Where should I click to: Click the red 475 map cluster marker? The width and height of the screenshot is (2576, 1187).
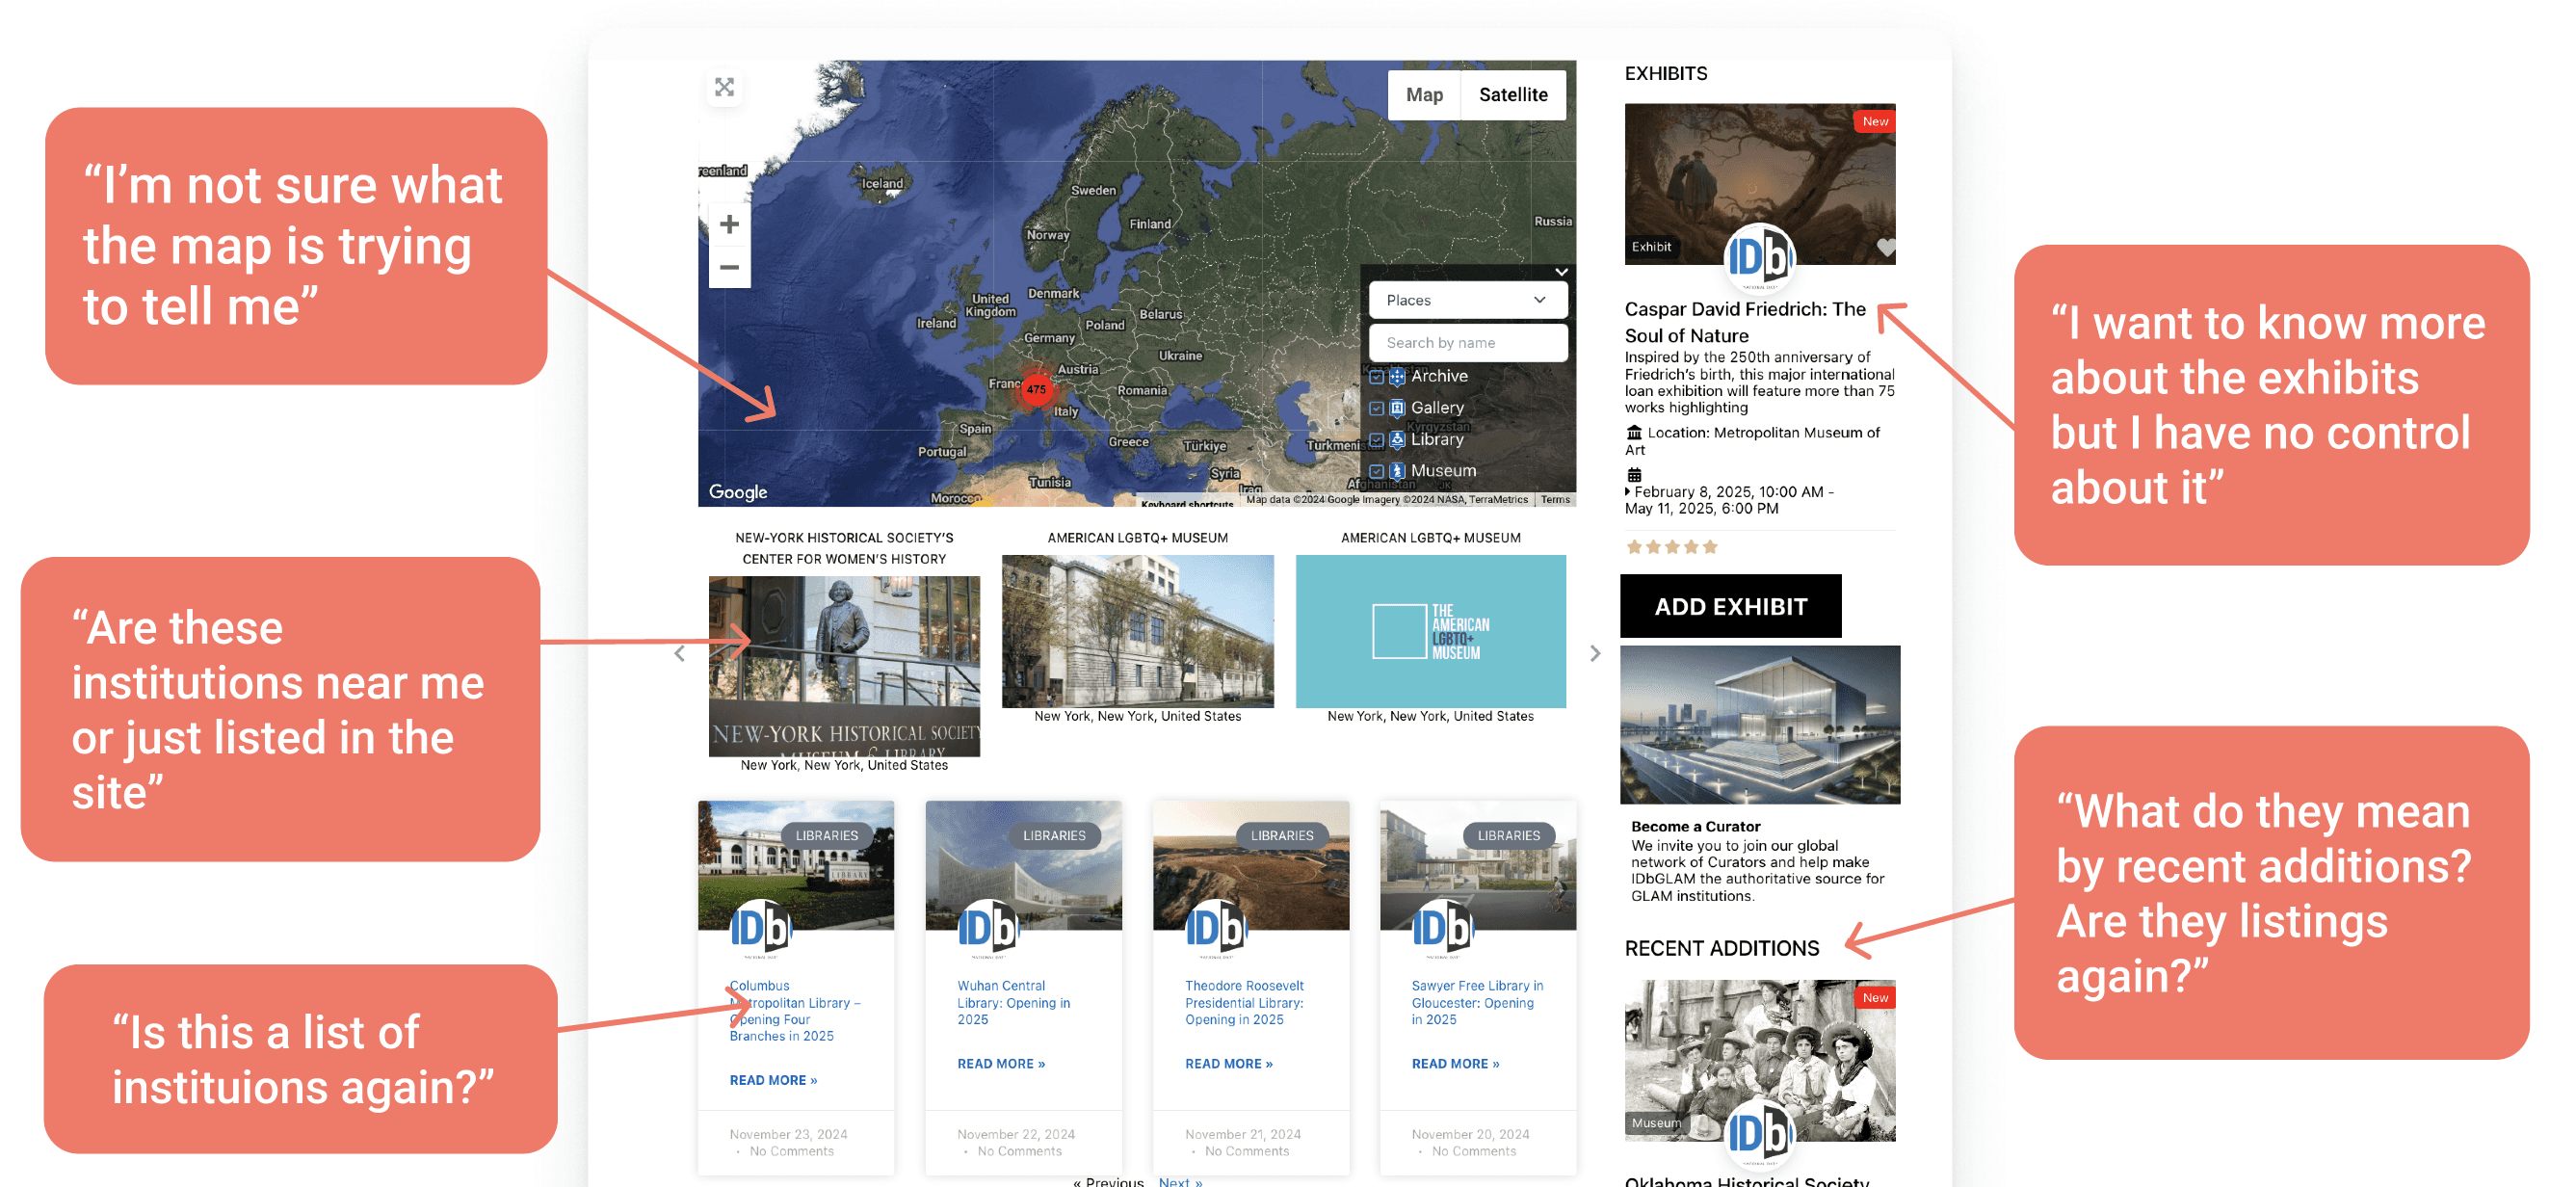(1036, 389)
